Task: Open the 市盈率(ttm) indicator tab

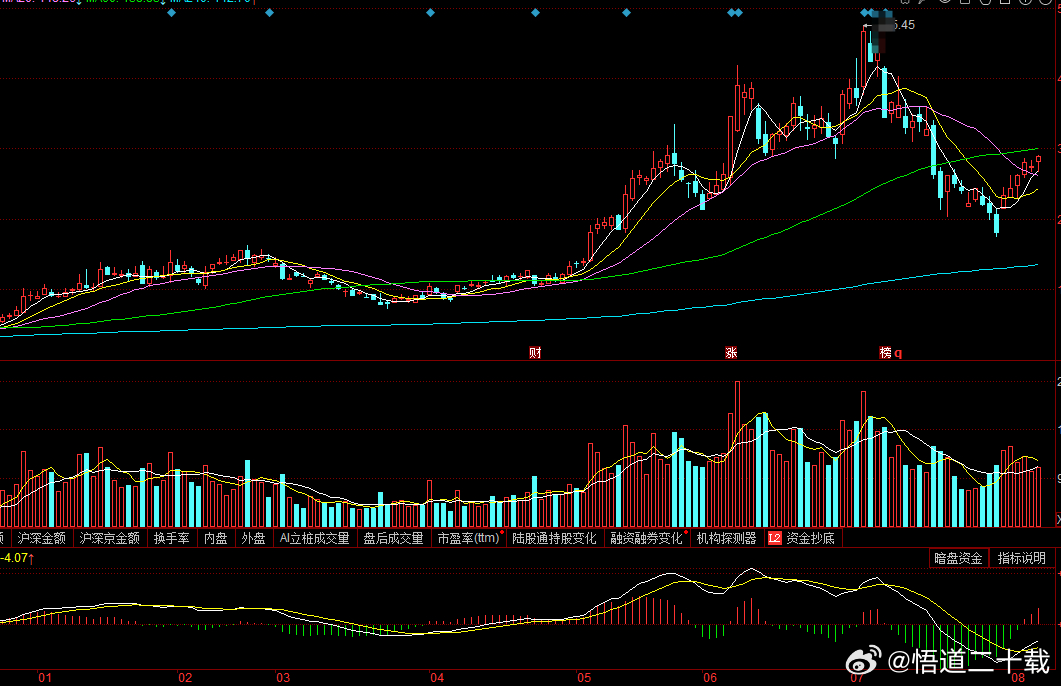Action: [x=468, y=538]
